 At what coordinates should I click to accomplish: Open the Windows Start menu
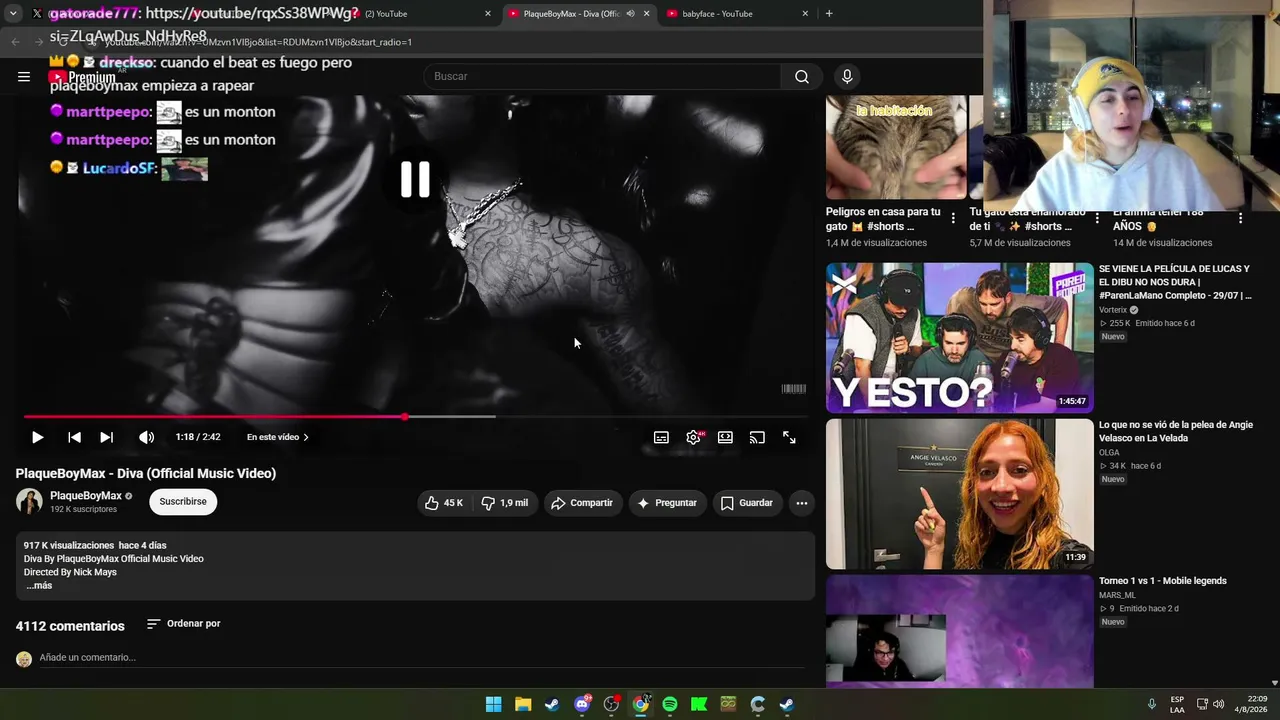pyautogui.click(x=493, y=704)
